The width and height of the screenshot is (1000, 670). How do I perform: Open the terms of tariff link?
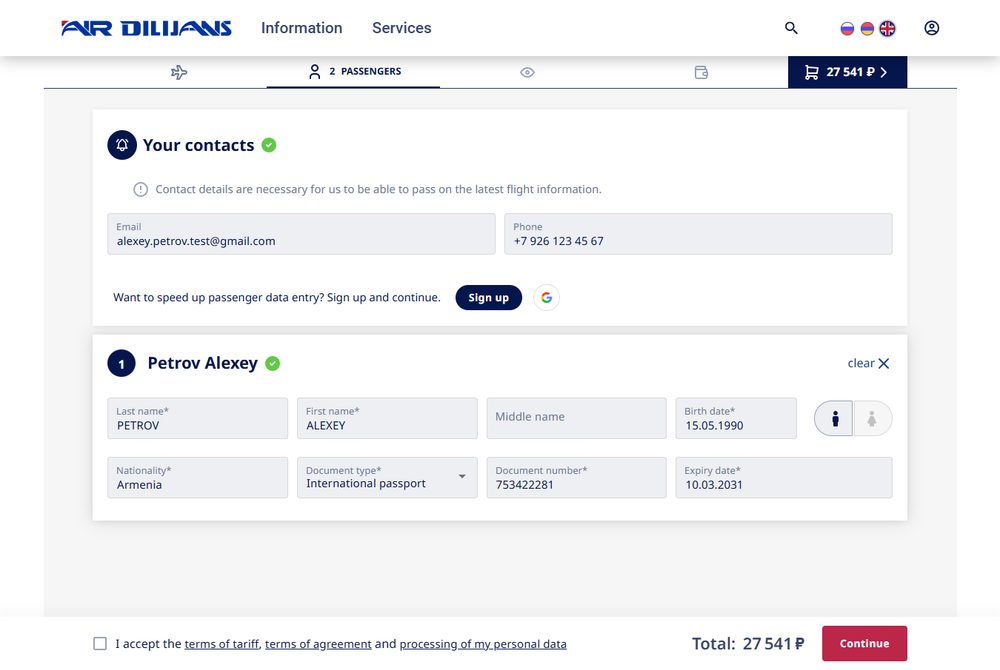(221, 644)
